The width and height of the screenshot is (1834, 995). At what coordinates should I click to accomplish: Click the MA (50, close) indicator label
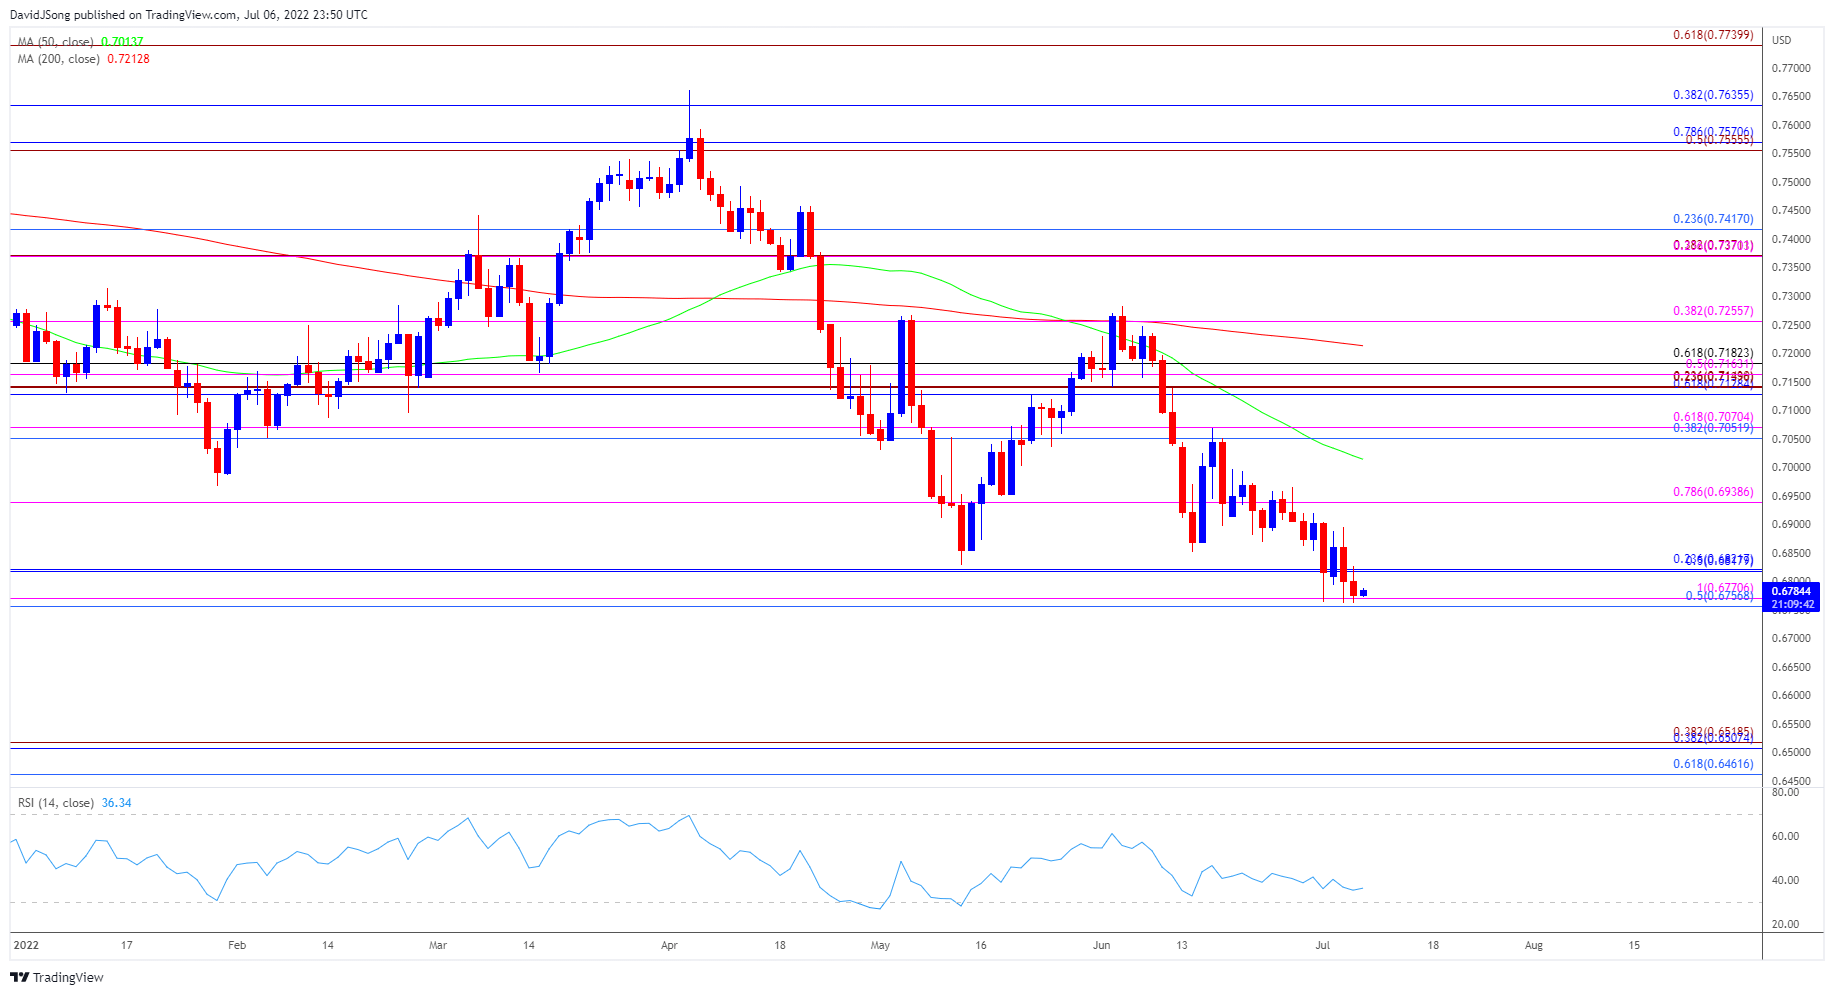[56, 42]
